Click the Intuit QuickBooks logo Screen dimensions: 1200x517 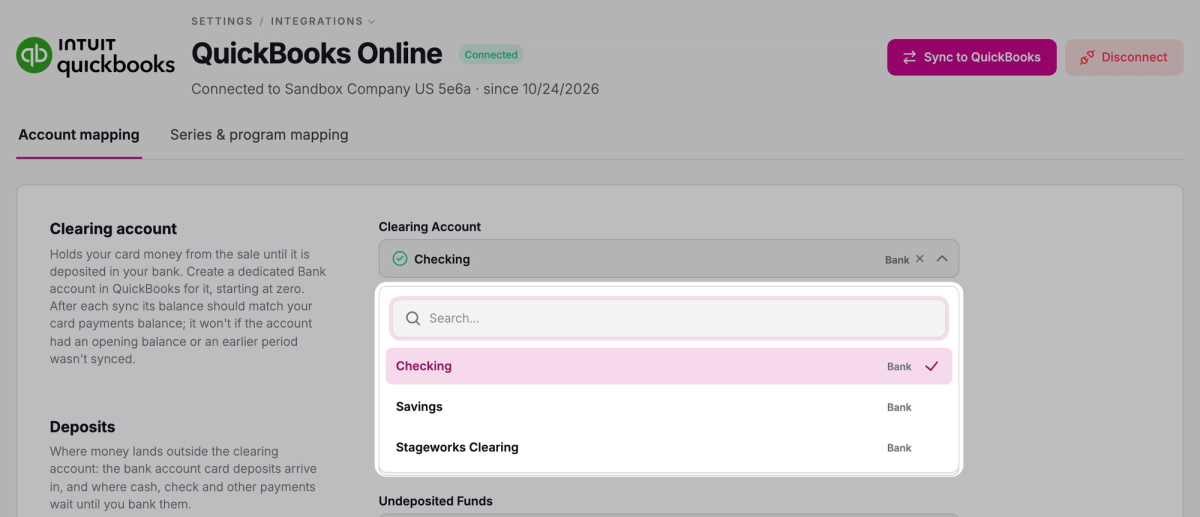click(x=96, y=57)
